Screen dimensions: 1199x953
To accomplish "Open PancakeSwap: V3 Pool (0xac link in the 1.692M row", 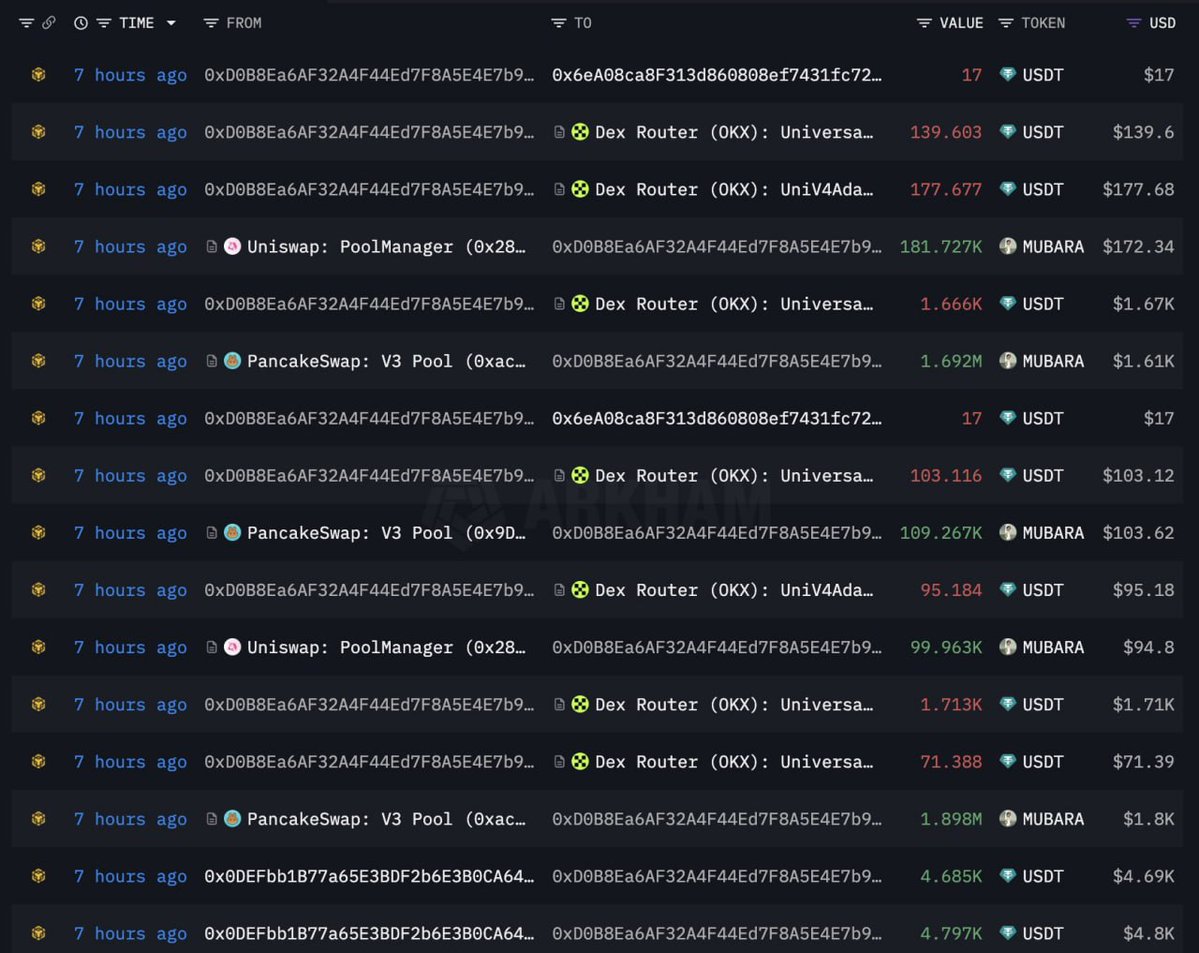I will 386,361.
